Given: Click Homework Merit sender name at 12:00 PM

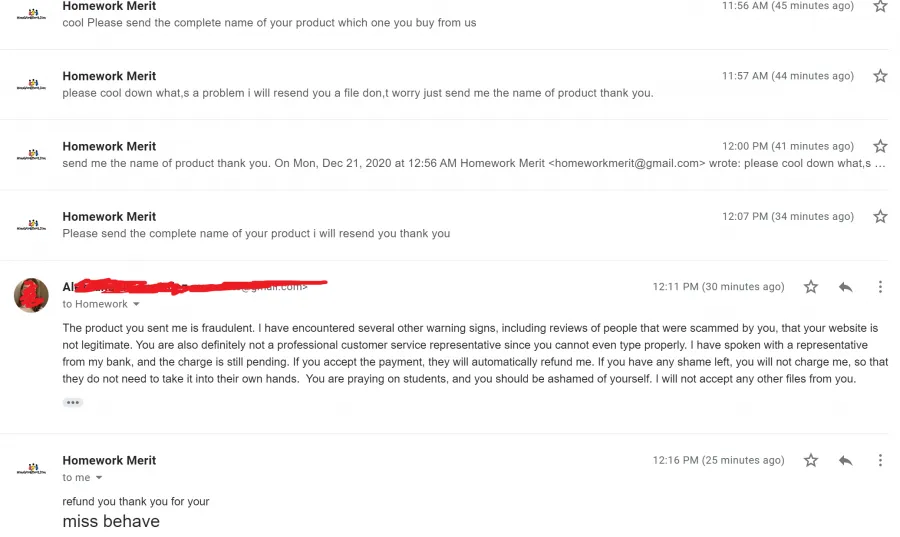Looking at the screenshot, I should [109, 146].
